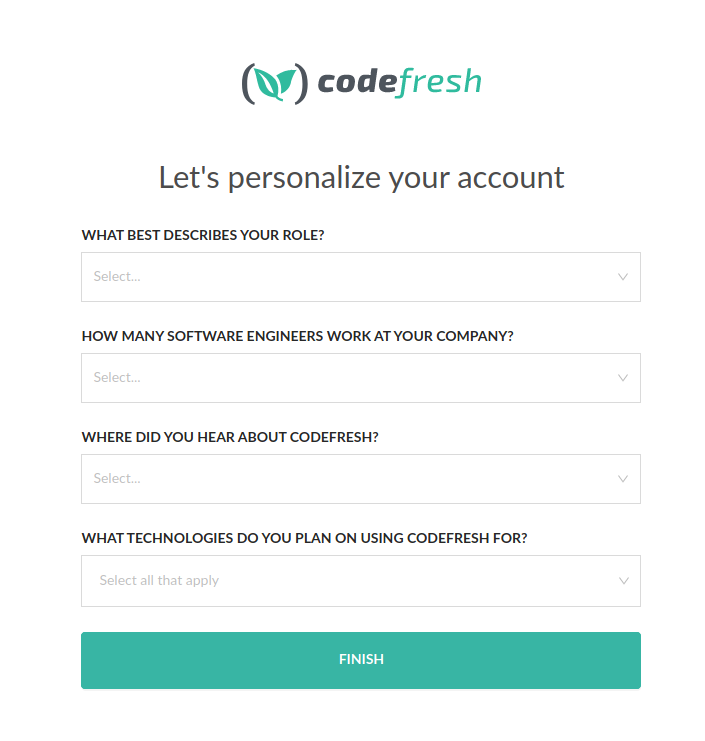Open the 'What best describes your role' dropdown
This screenshot has height=741, width=705.
point(361,277)
